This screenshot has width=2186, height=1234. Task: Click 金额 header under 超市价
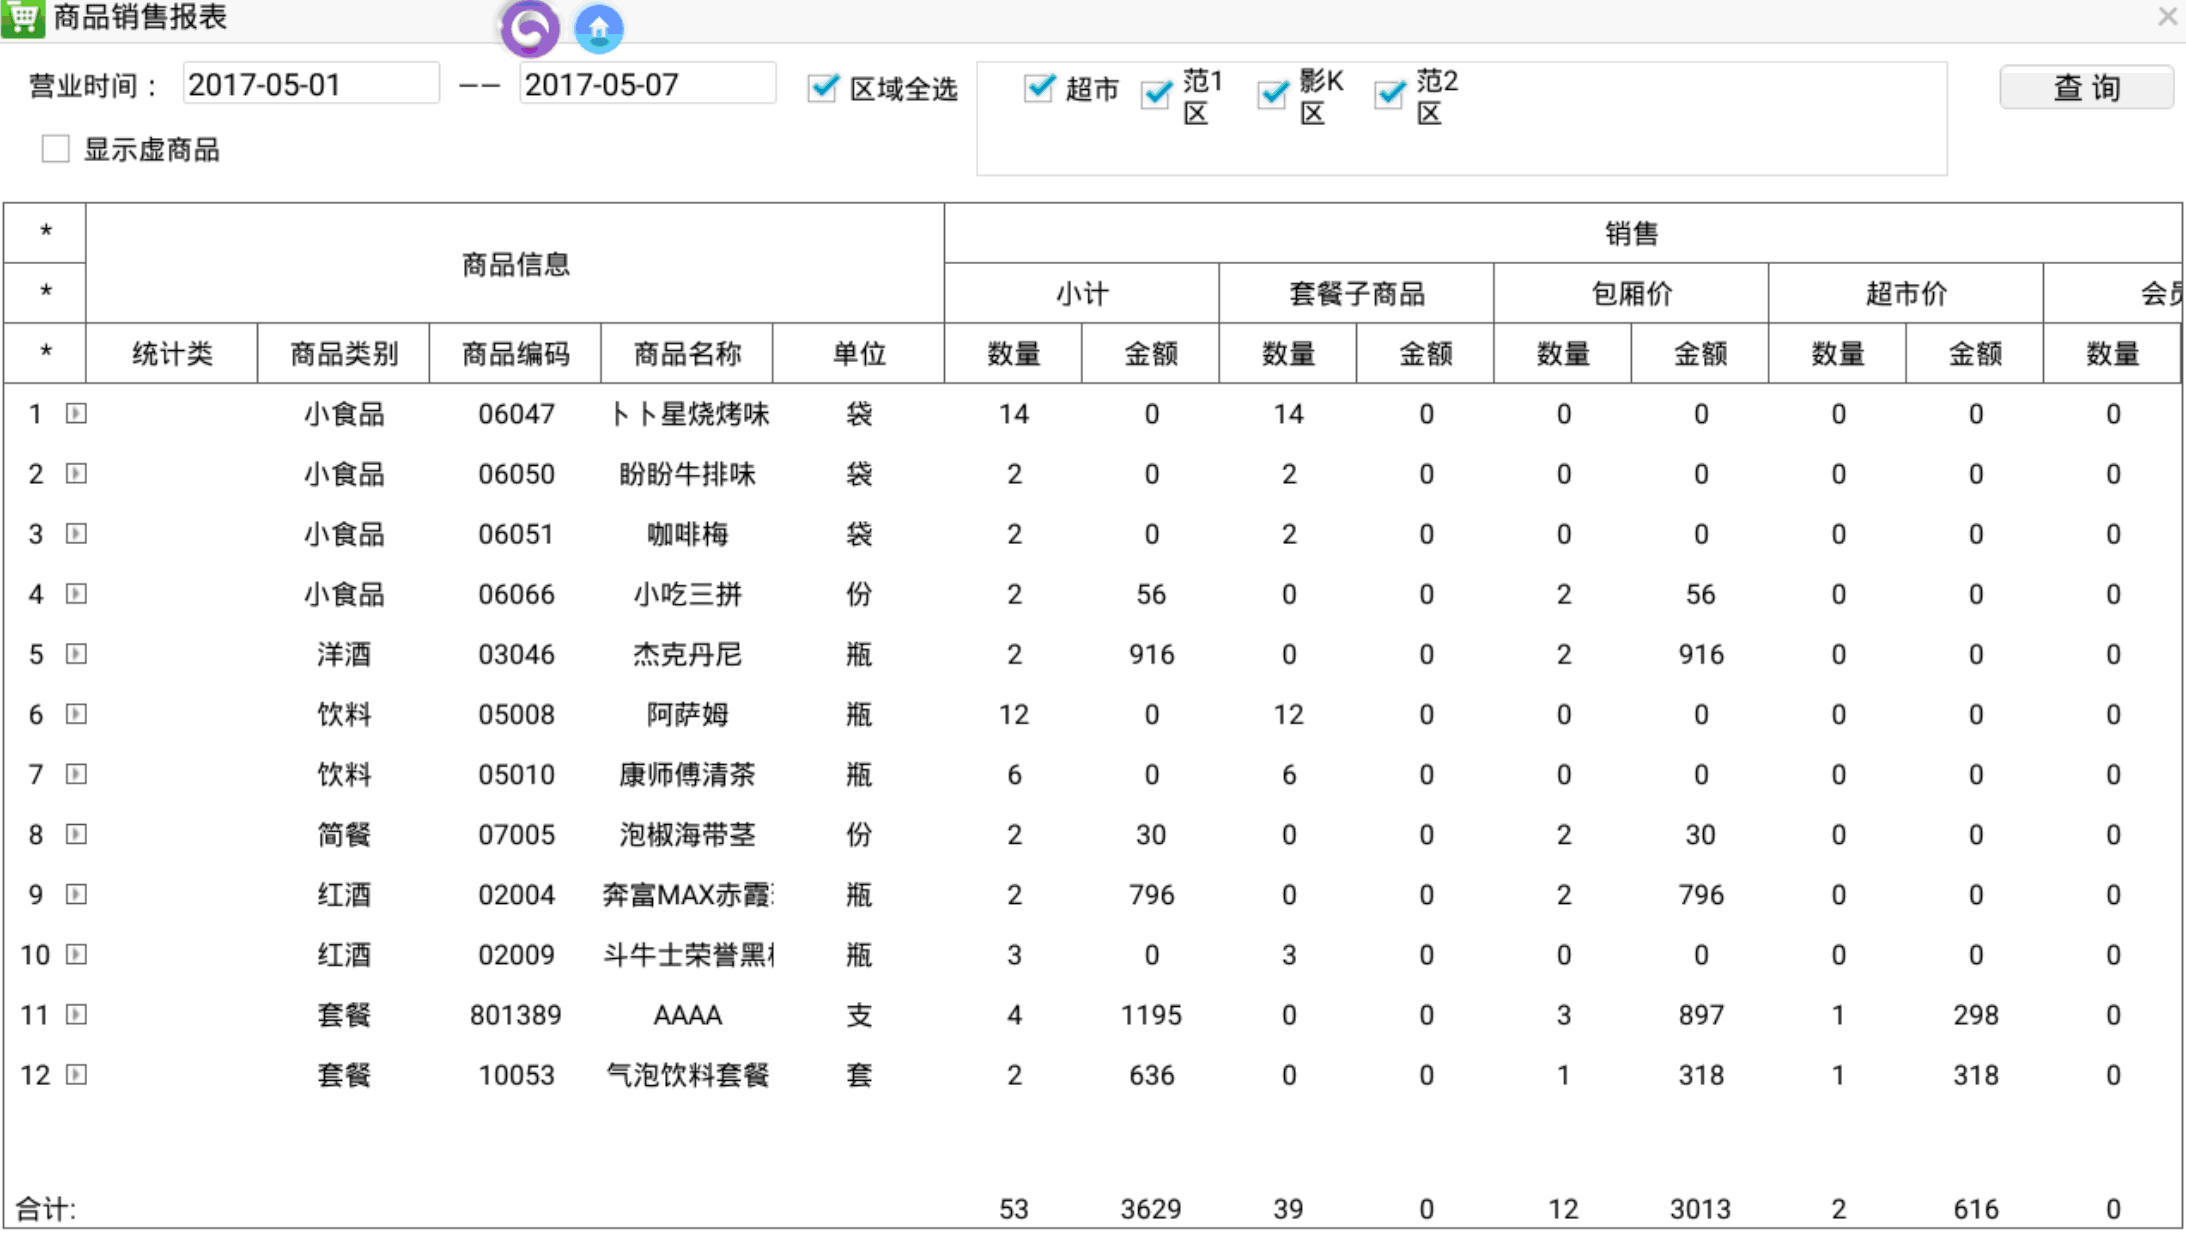tap(1975, 353)
